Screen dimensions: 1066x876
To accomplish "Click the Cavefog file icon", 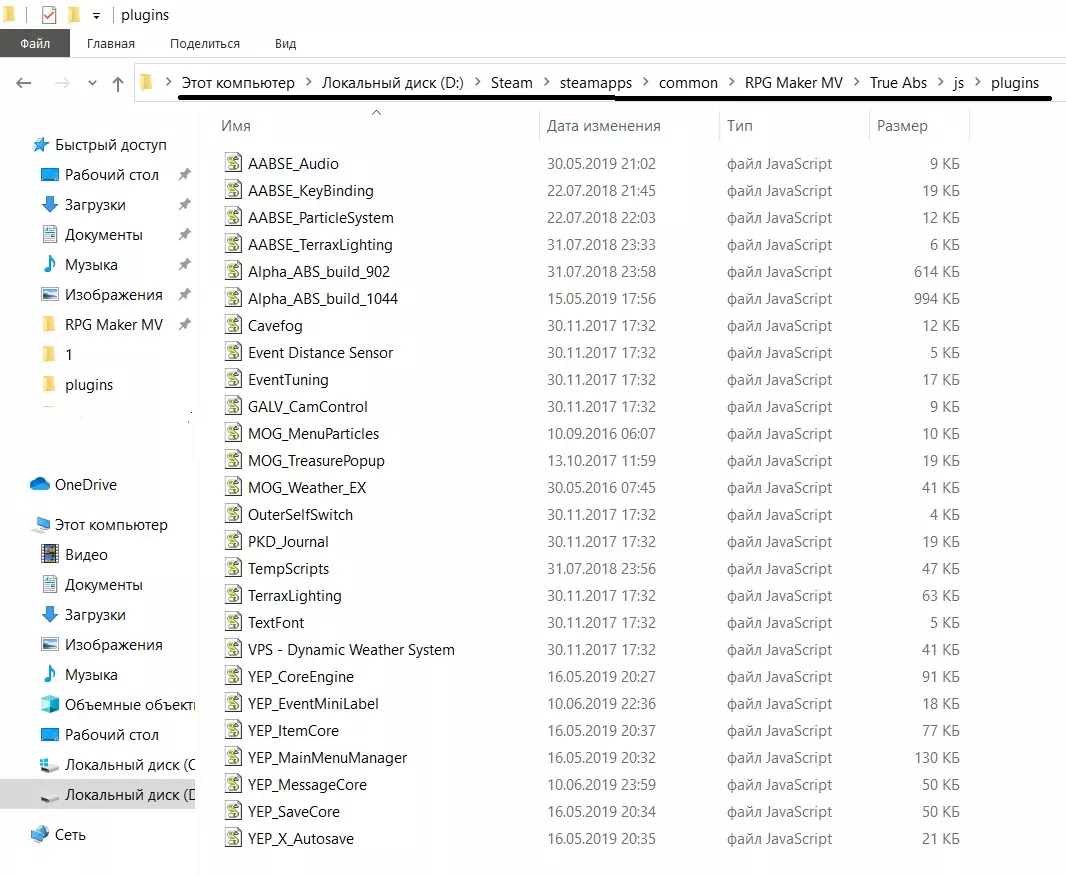I will [x=233, y=325].
